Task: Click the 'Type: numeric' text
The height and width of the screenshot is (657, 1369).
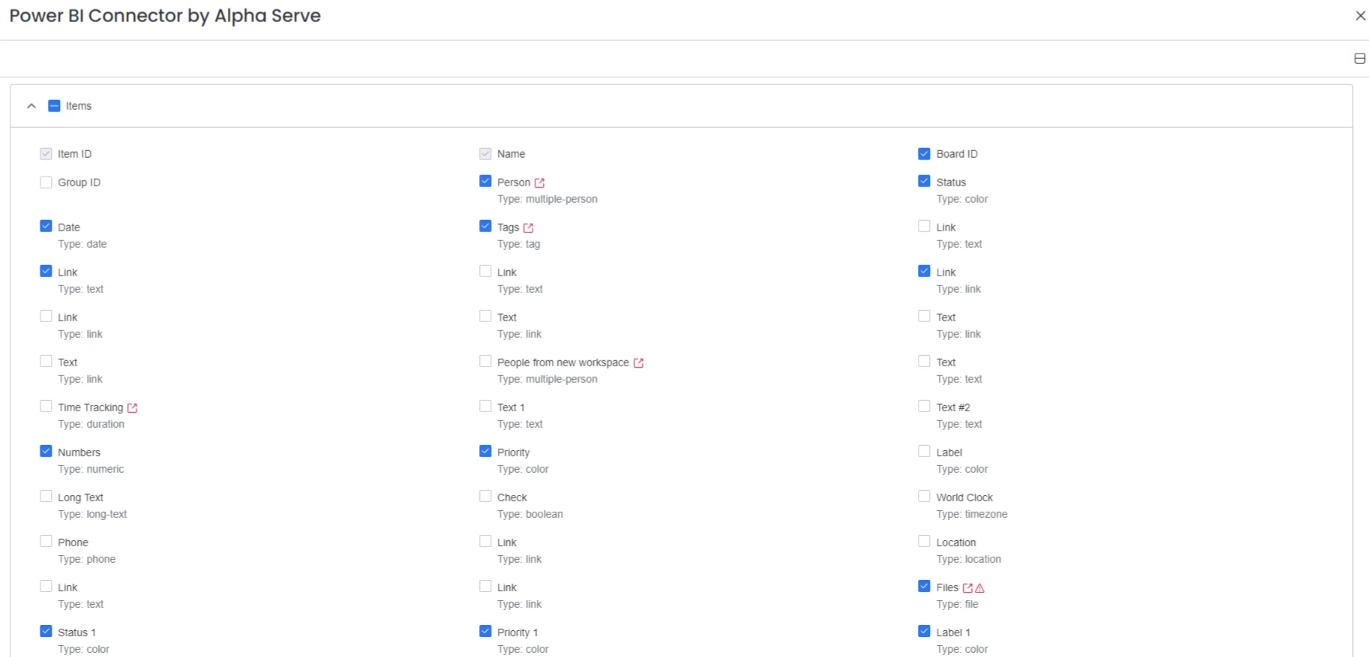Action: pos(91,469)
